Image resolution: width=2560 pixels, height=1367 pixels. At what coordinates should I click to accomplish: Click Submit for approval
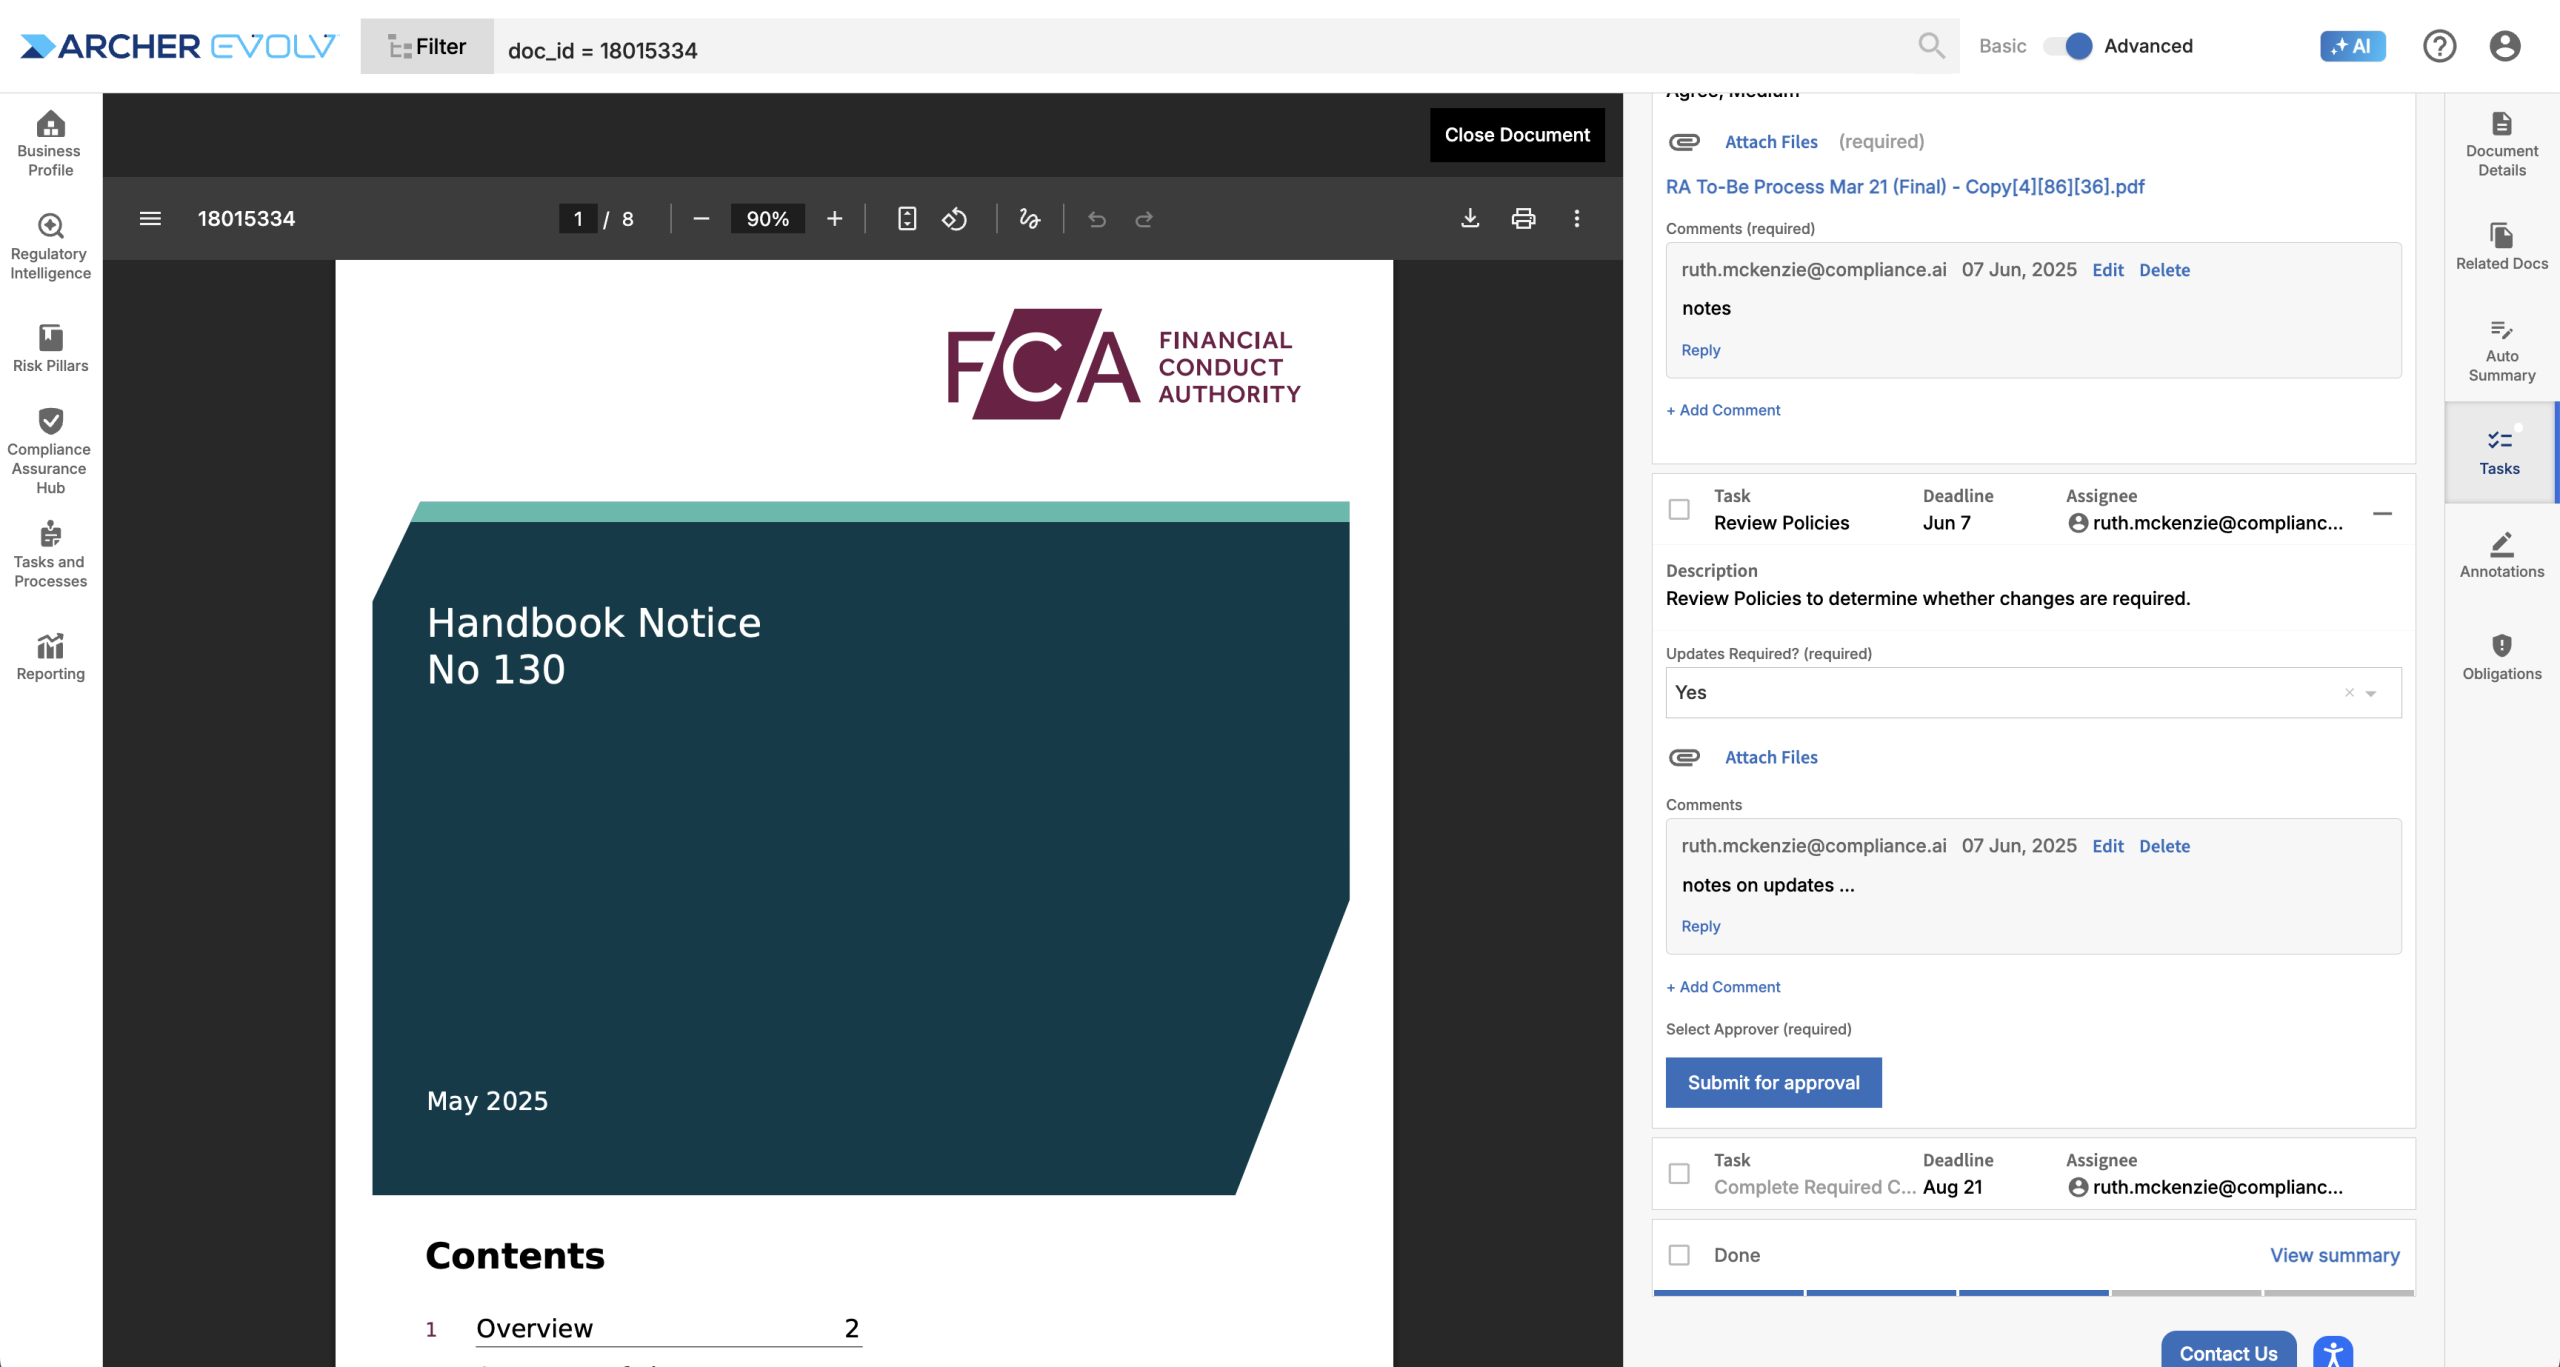[1773, 1082]
